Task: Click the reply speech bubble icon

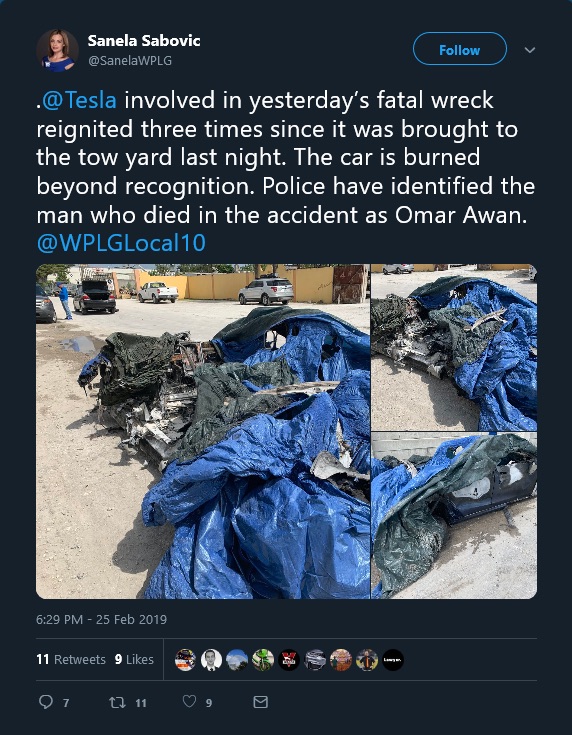Action: (46, 702)
